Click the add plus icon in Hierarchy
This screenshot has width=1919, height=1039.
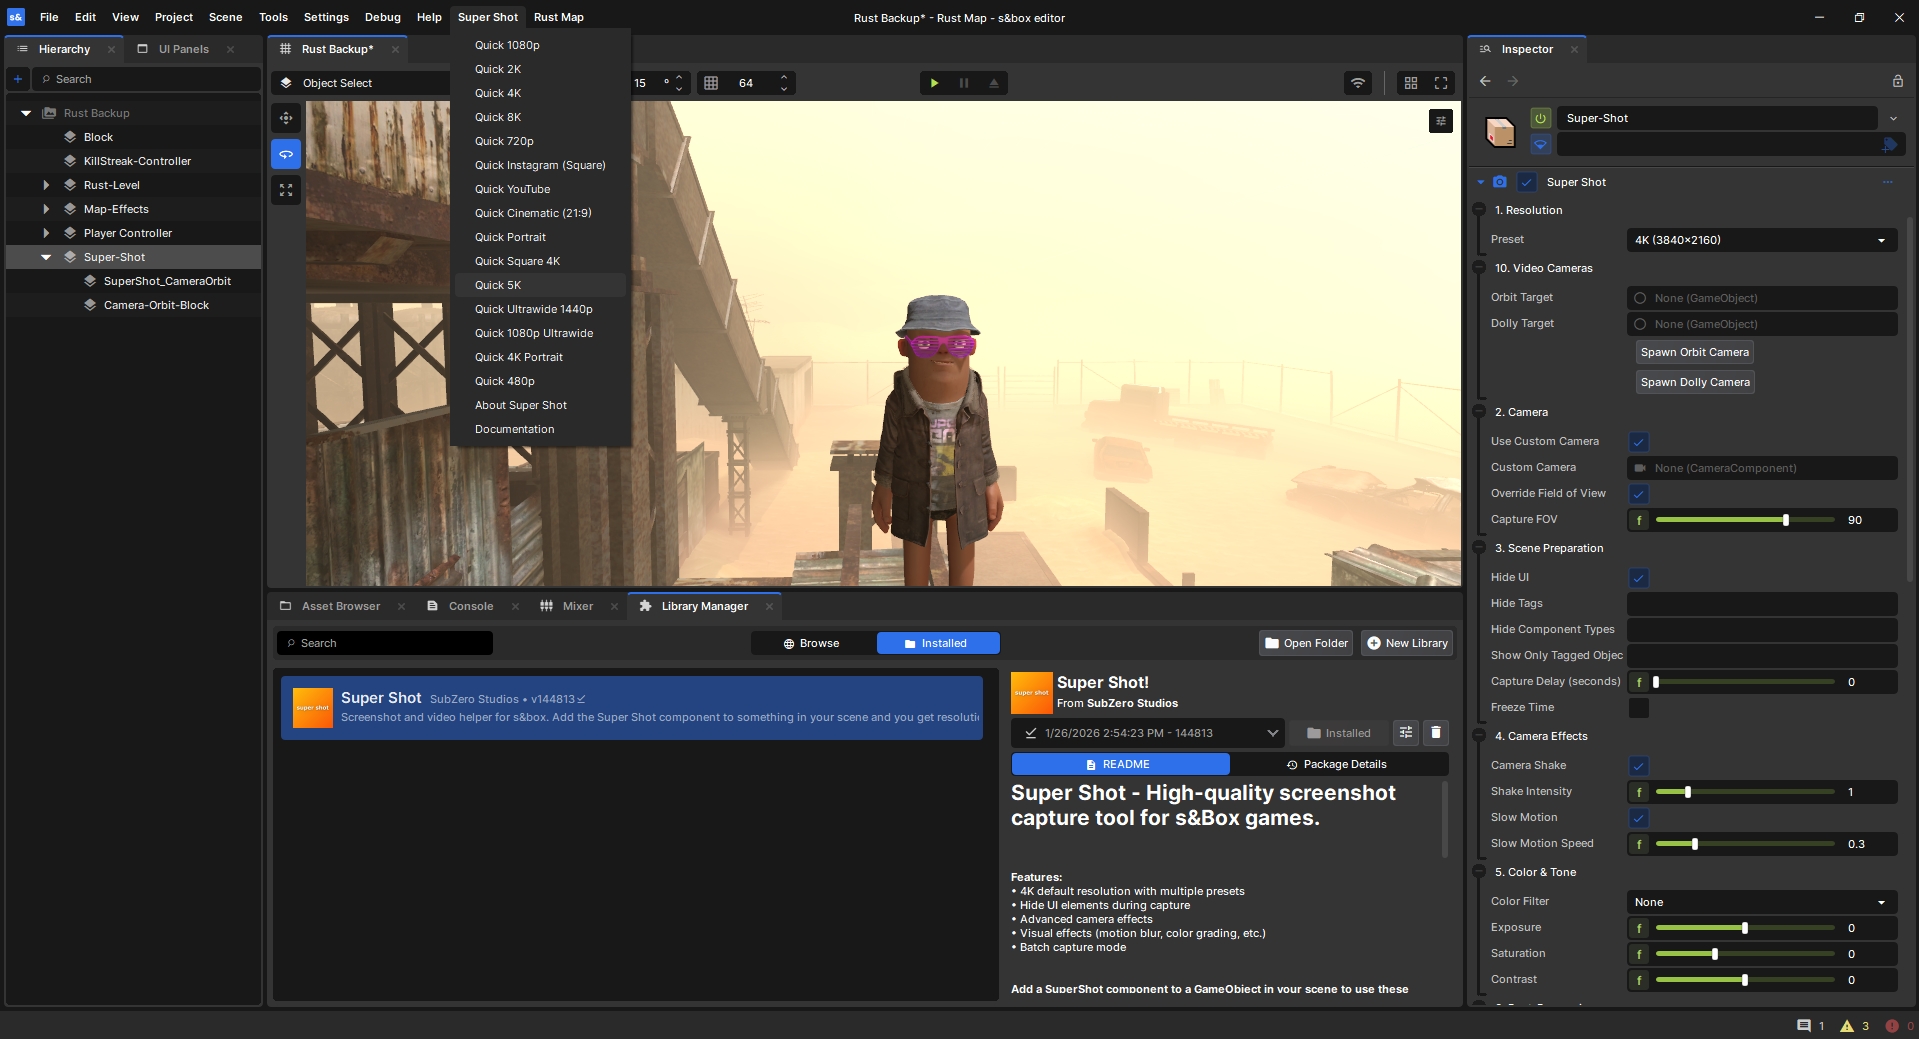[18, 79]
